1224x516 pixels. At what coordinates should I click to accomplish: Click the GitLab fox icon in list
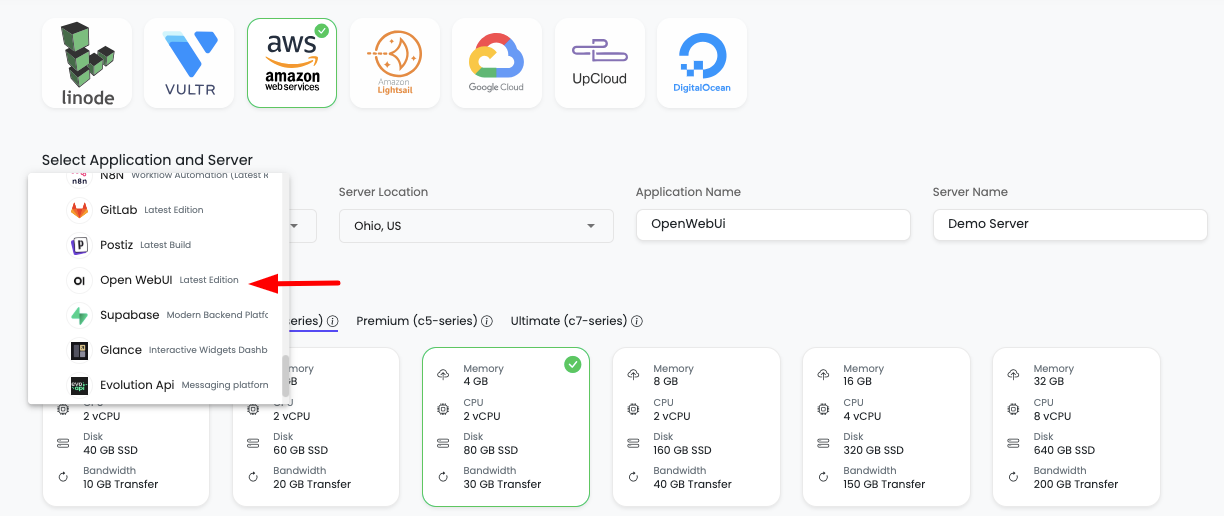pyautogui.click(x=79, y=210)
